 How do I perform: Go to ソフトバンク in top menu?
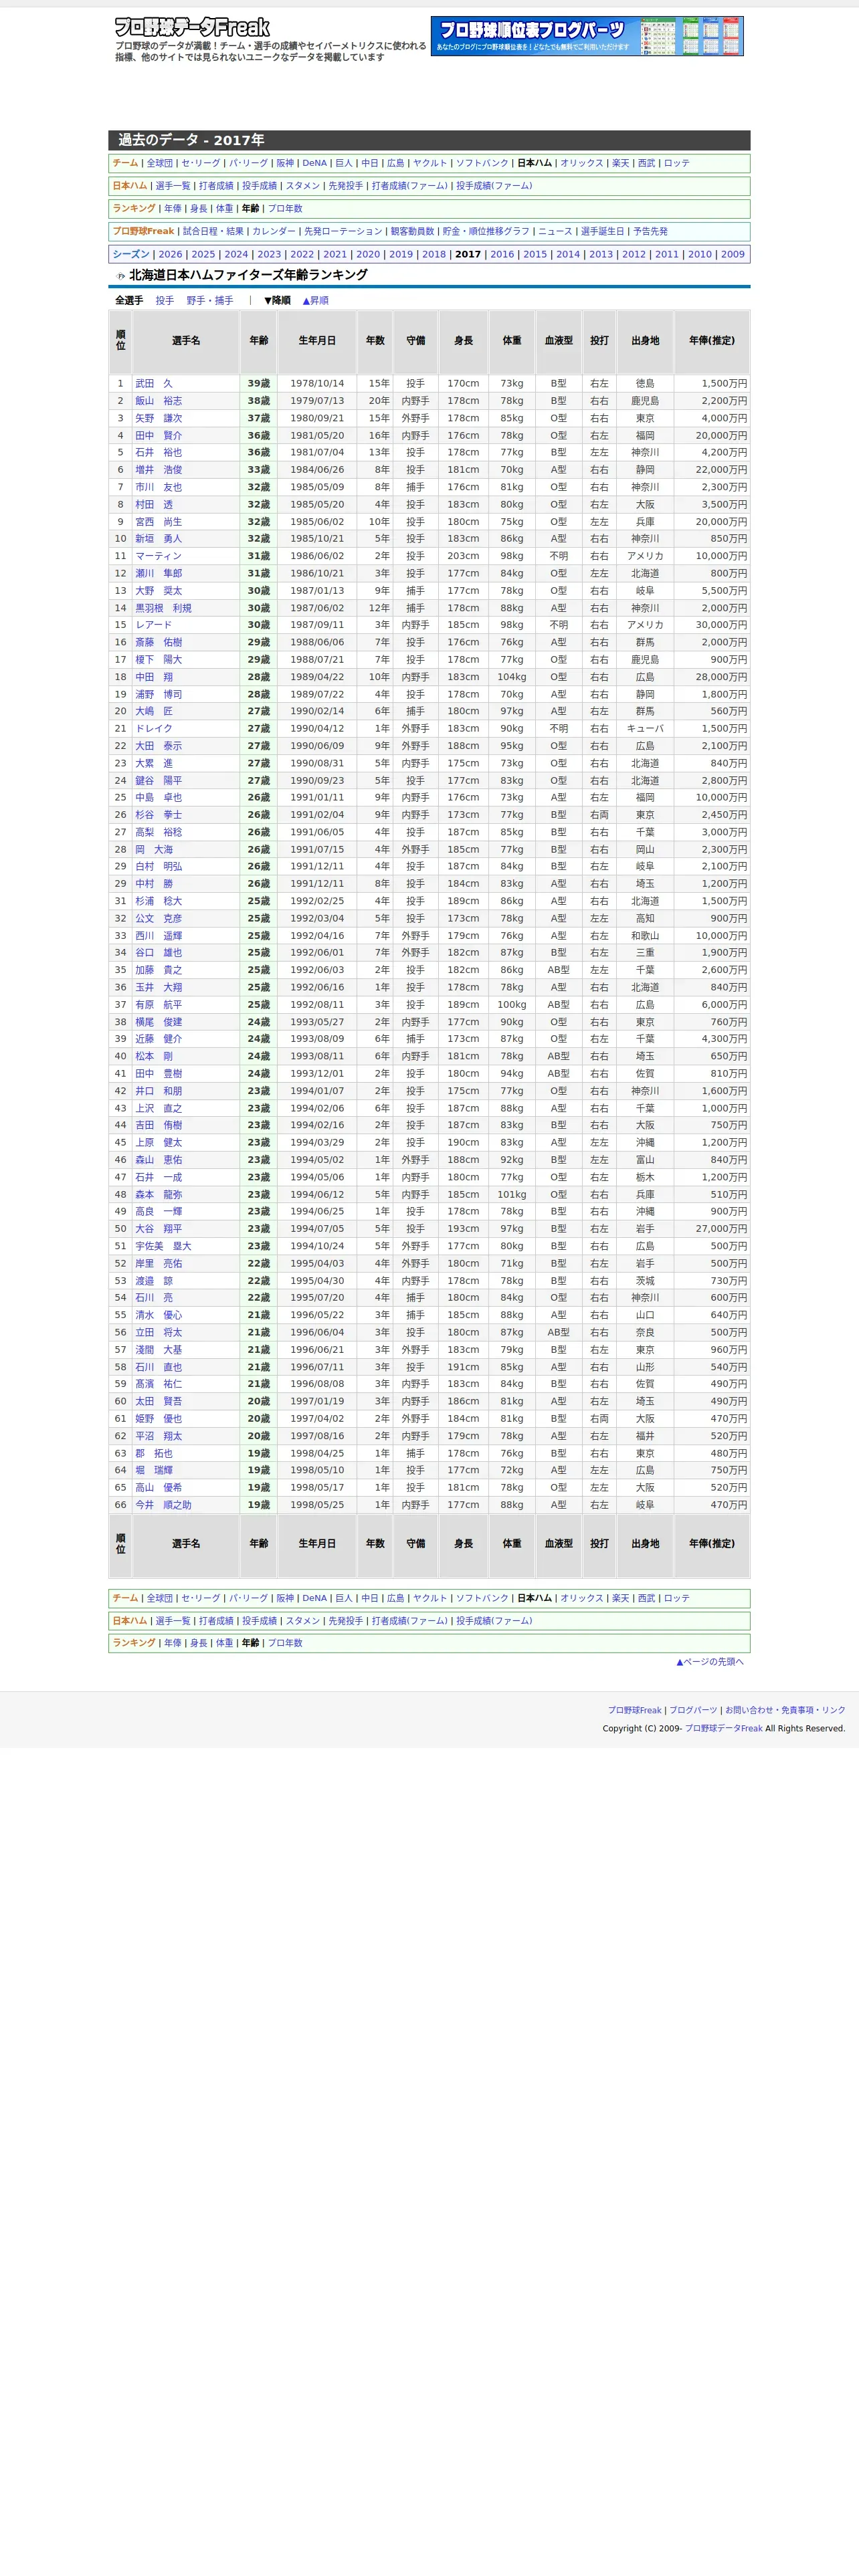482,163
